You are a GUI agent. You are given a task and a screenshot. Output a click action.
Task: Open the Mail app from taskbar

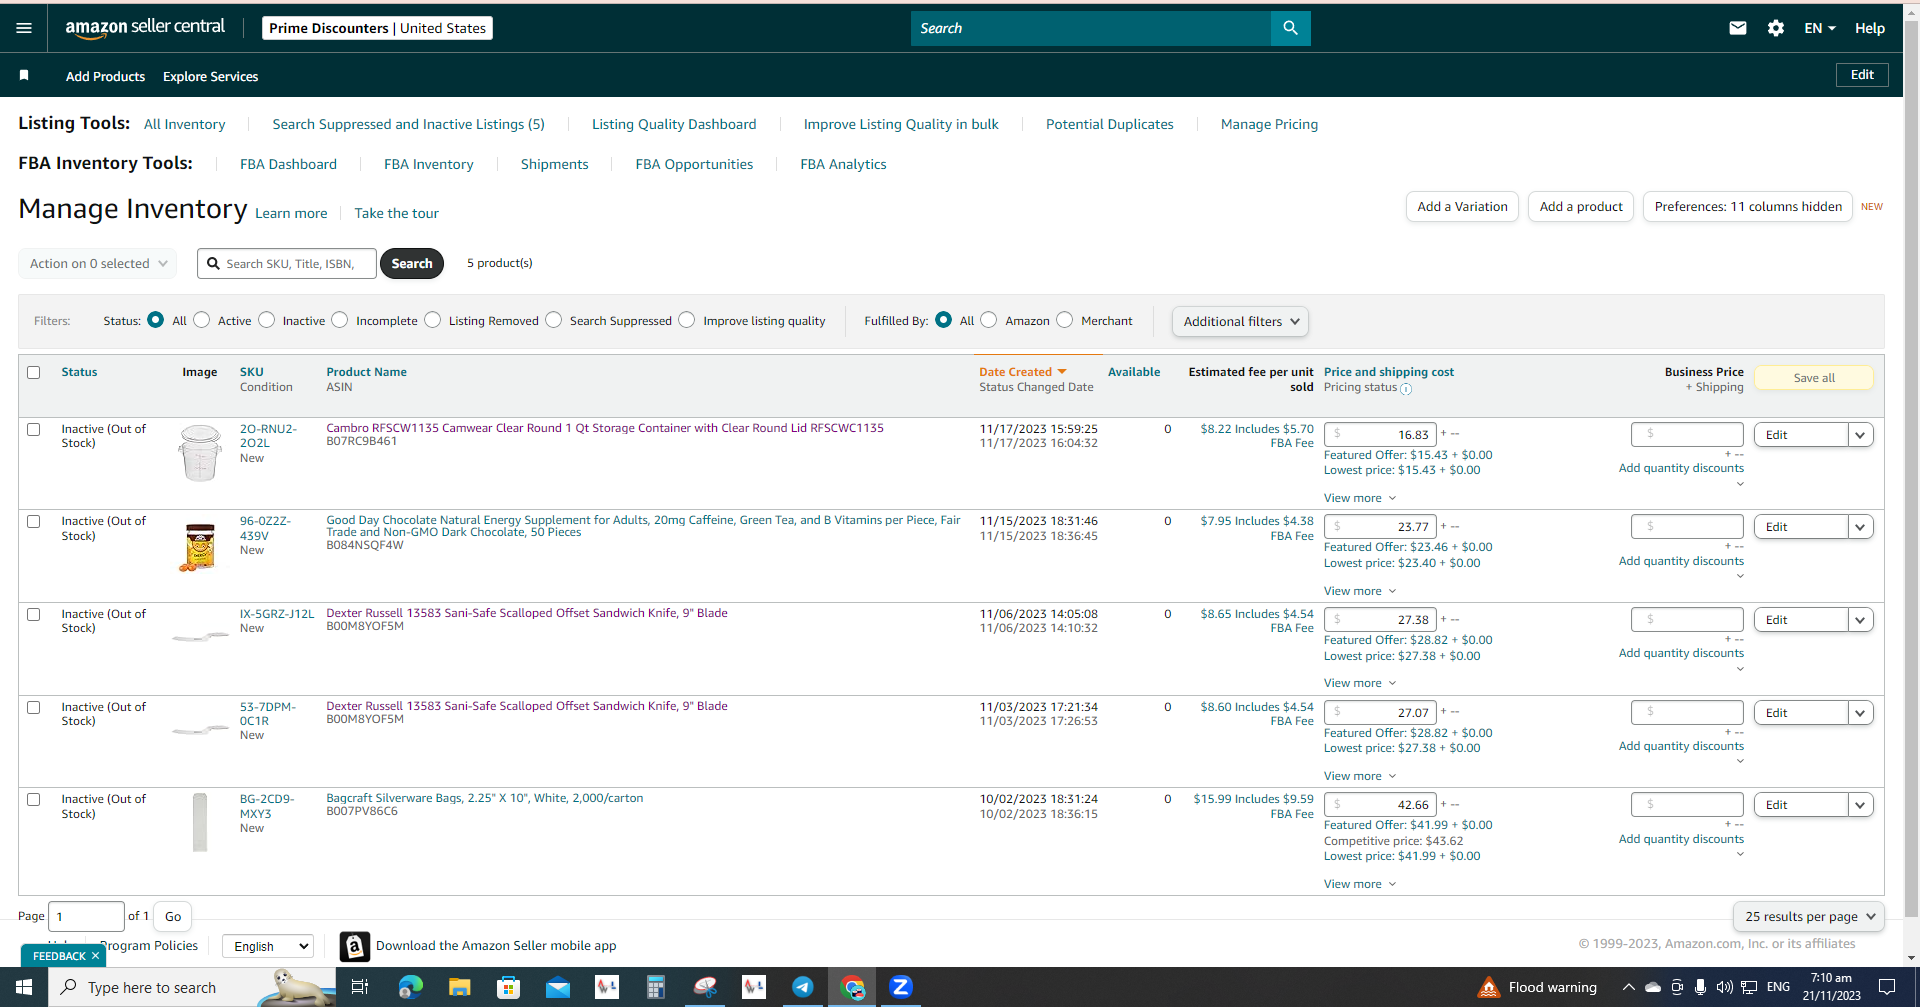click(x=557, y=987)
